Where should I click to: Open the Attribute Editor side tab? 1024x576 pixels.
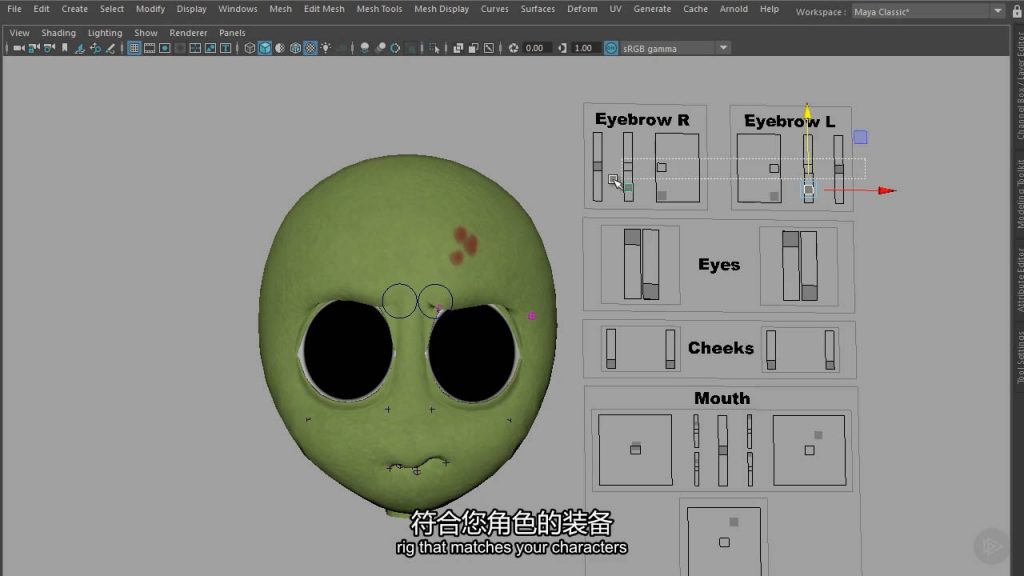pyautogui.click(x=1019, y=280)
